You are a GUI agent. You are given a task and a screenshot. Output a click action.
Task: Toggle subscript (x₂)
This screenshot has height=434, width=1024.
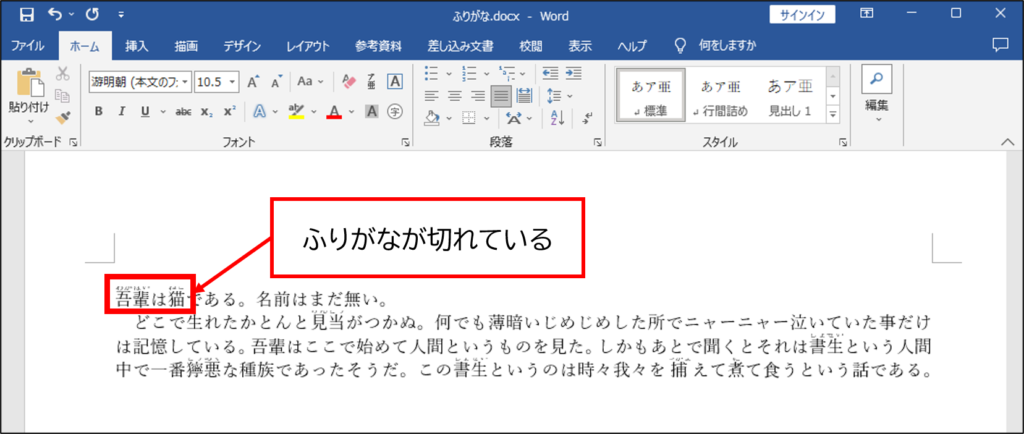click(207, 112)
